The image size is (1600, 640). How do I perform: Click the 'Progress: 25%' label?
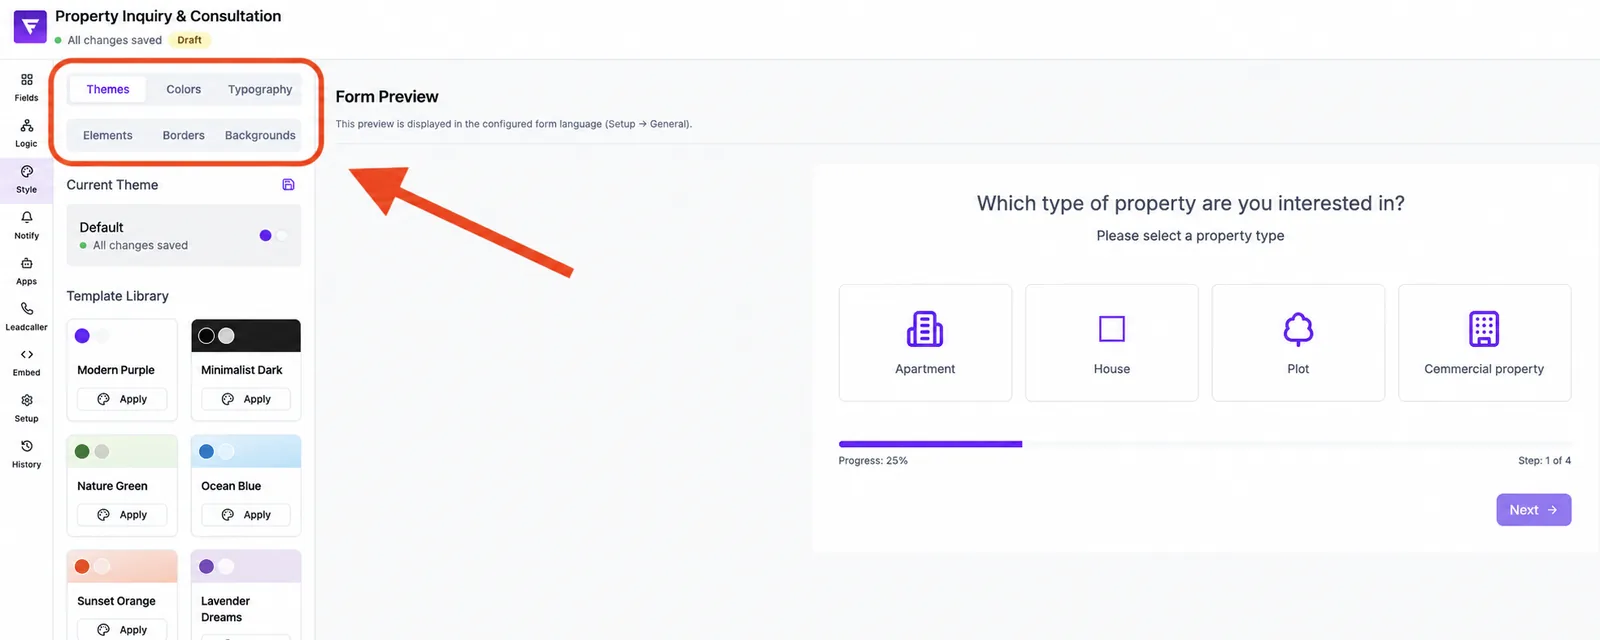[x=873, y=461]
